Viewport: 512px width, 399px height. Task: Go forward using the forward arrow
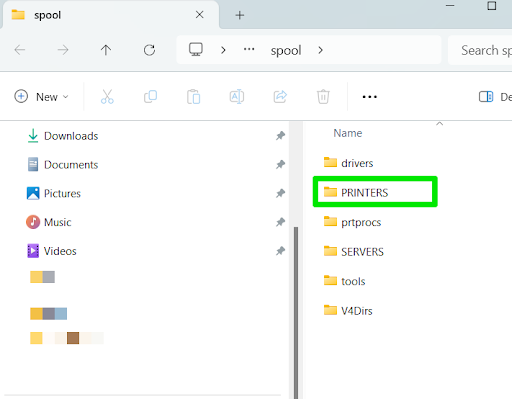[63, 50]
